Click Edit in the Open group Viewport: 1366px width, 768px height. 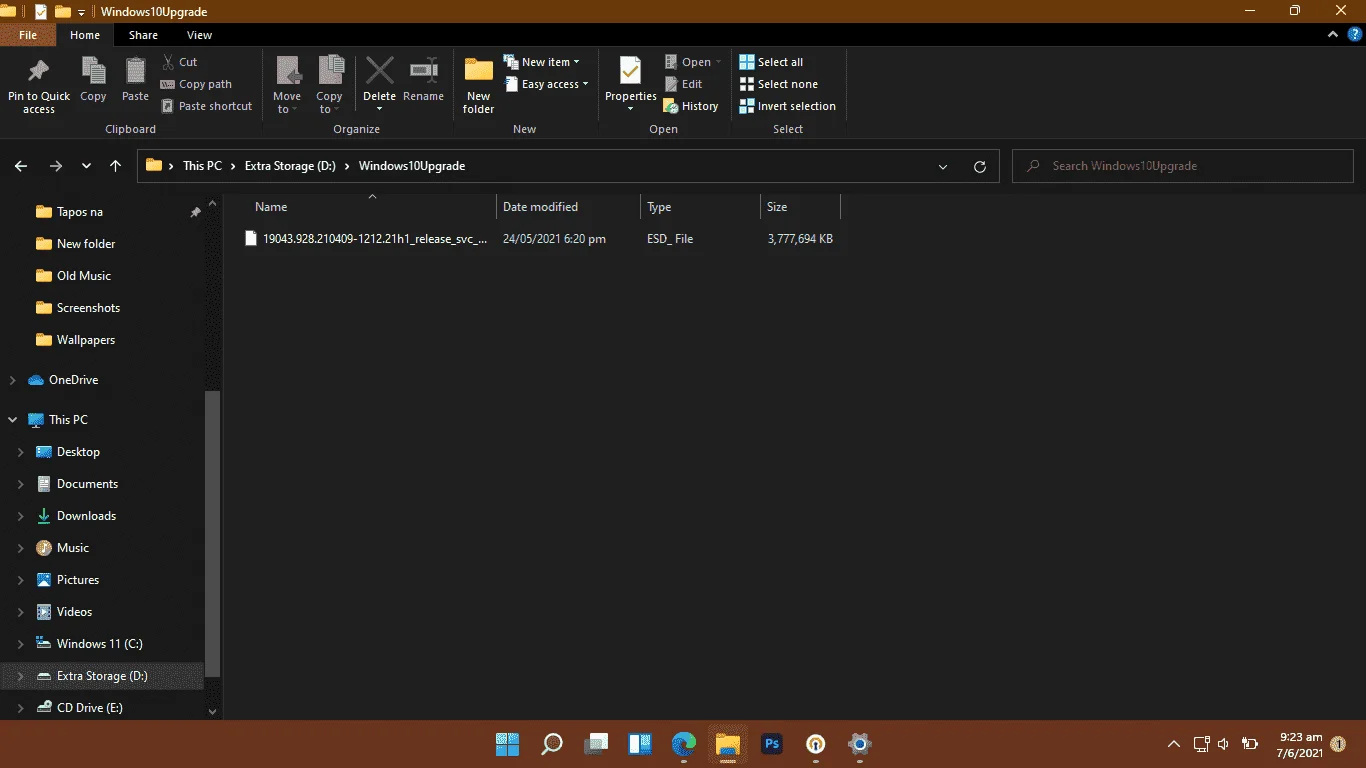click(684, 84)
